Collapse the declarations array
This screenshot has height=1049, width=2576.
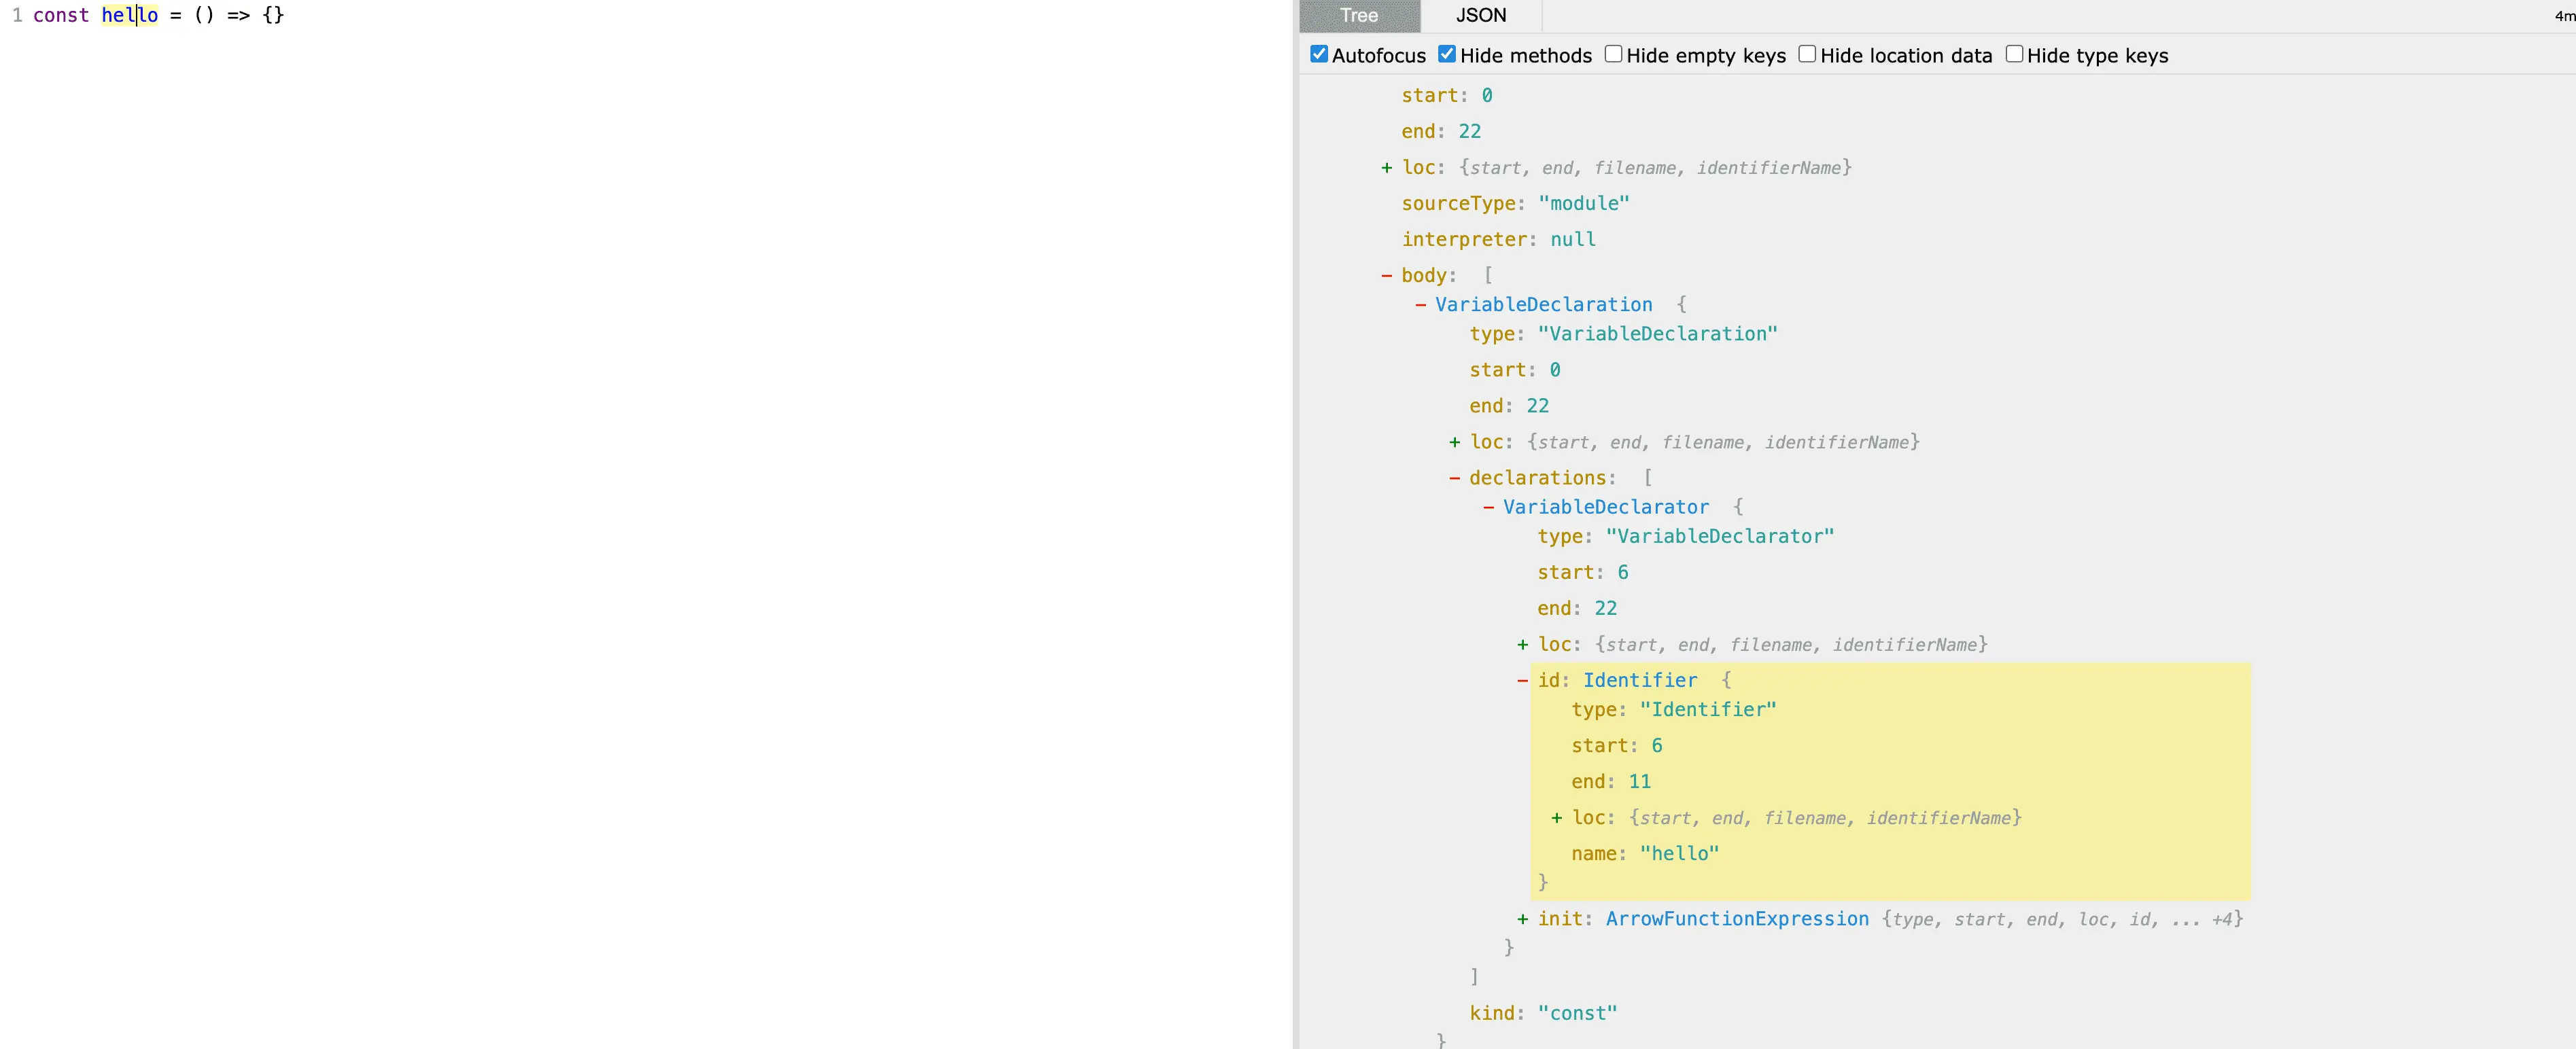point(1454,478)
